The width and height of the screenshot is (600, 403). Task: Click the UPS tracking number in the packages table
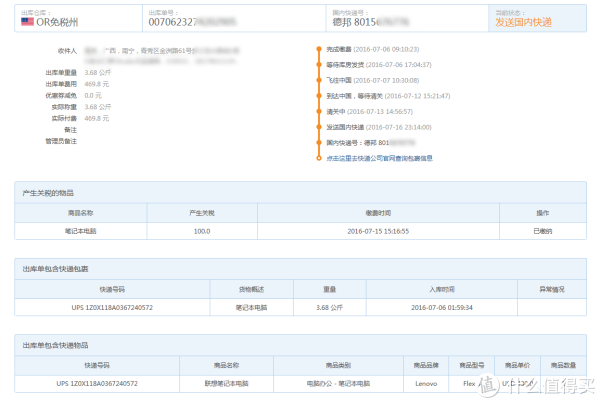coord(112,308)
